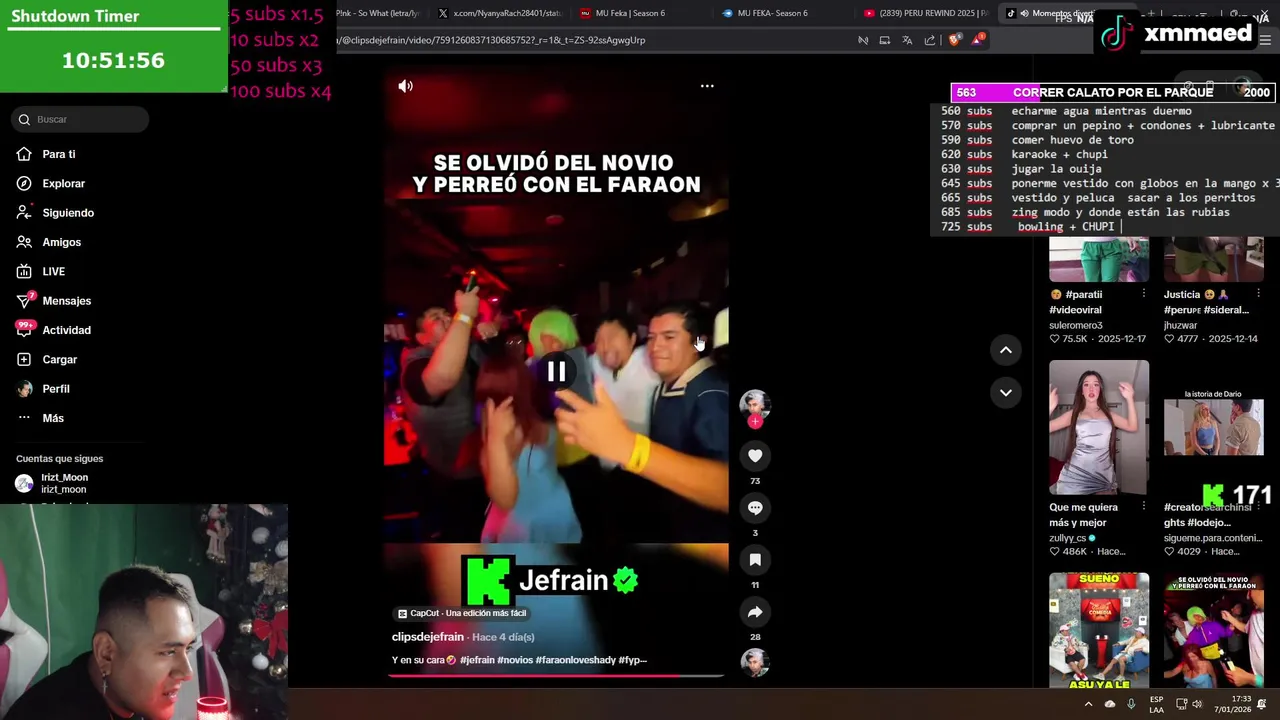Open la historia de Dario thumbnail
1280x720 pixels.
tap(1213, 427)
